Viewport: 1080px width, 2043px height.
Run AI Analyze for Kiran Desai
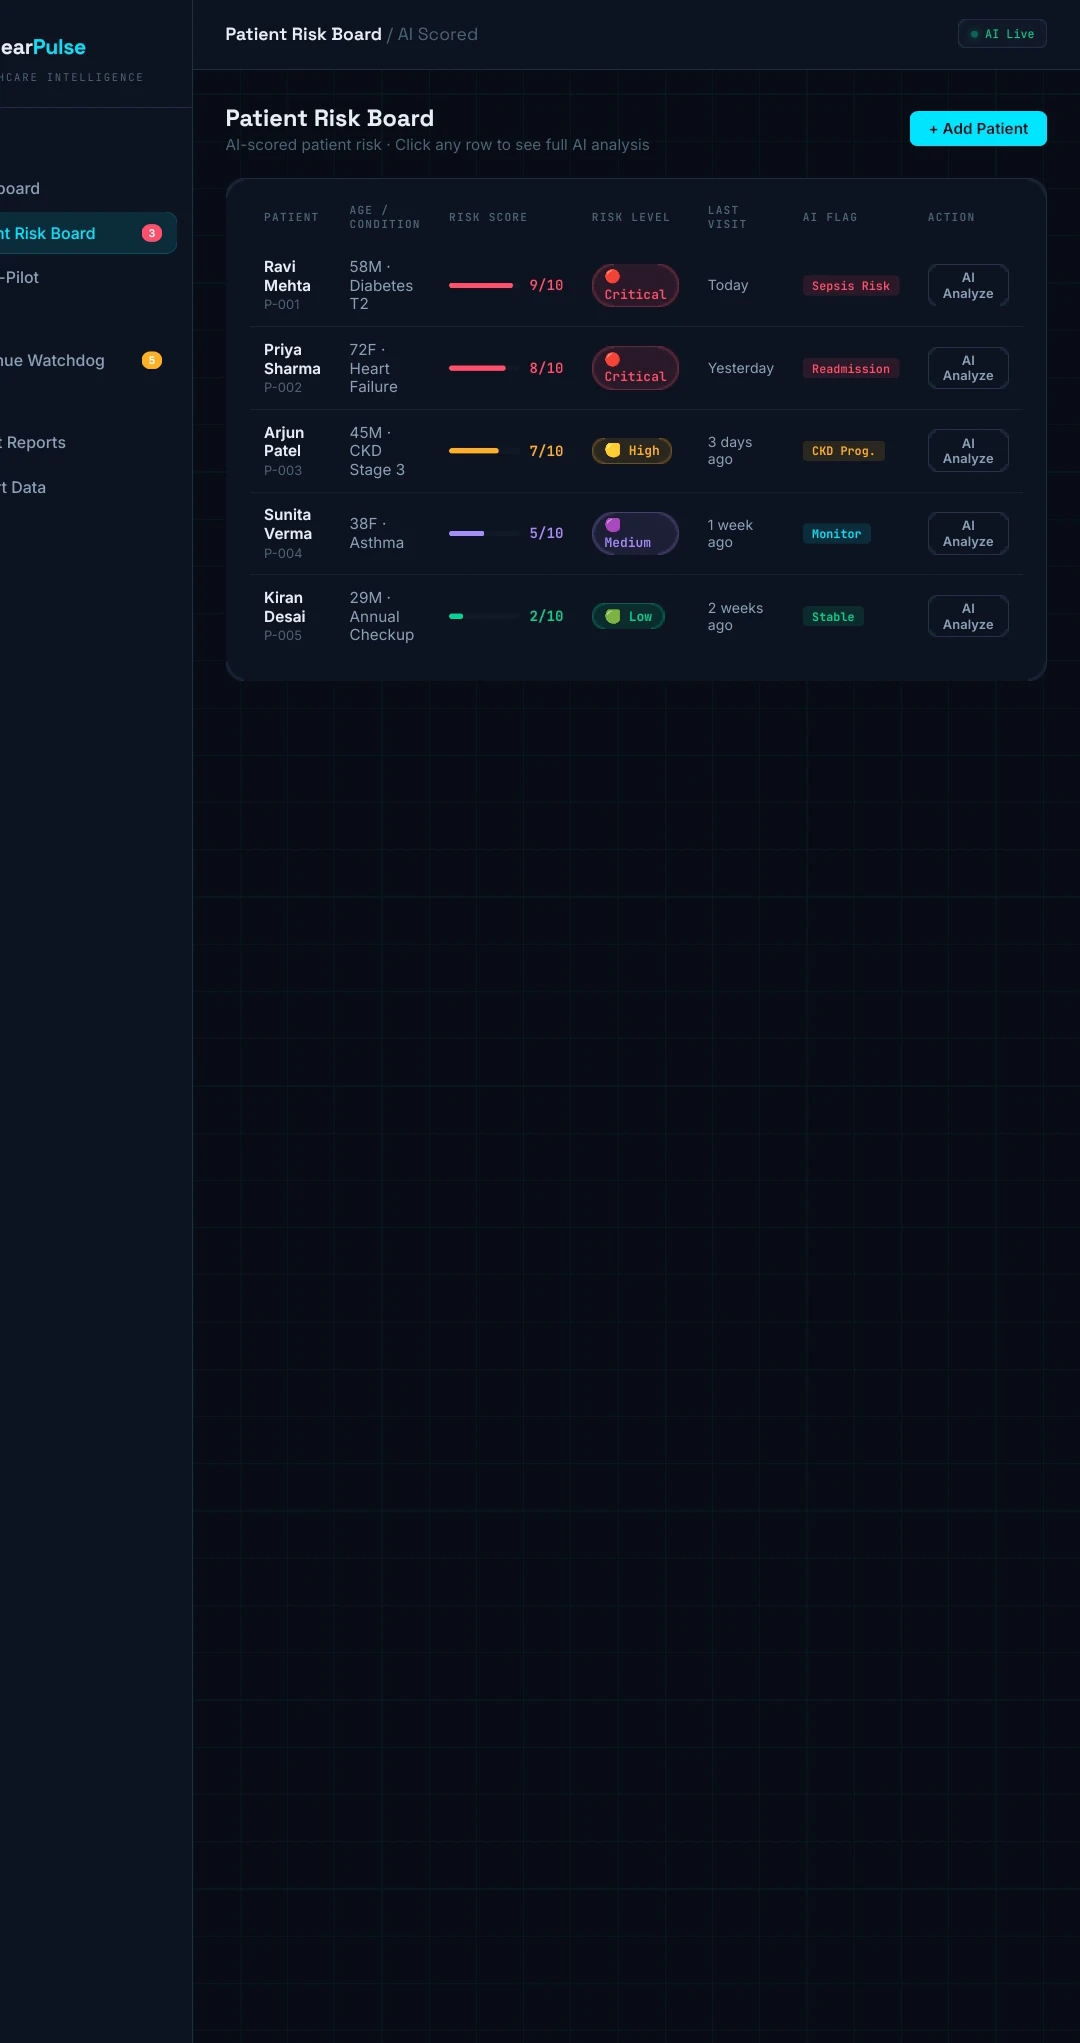[968, 616]
